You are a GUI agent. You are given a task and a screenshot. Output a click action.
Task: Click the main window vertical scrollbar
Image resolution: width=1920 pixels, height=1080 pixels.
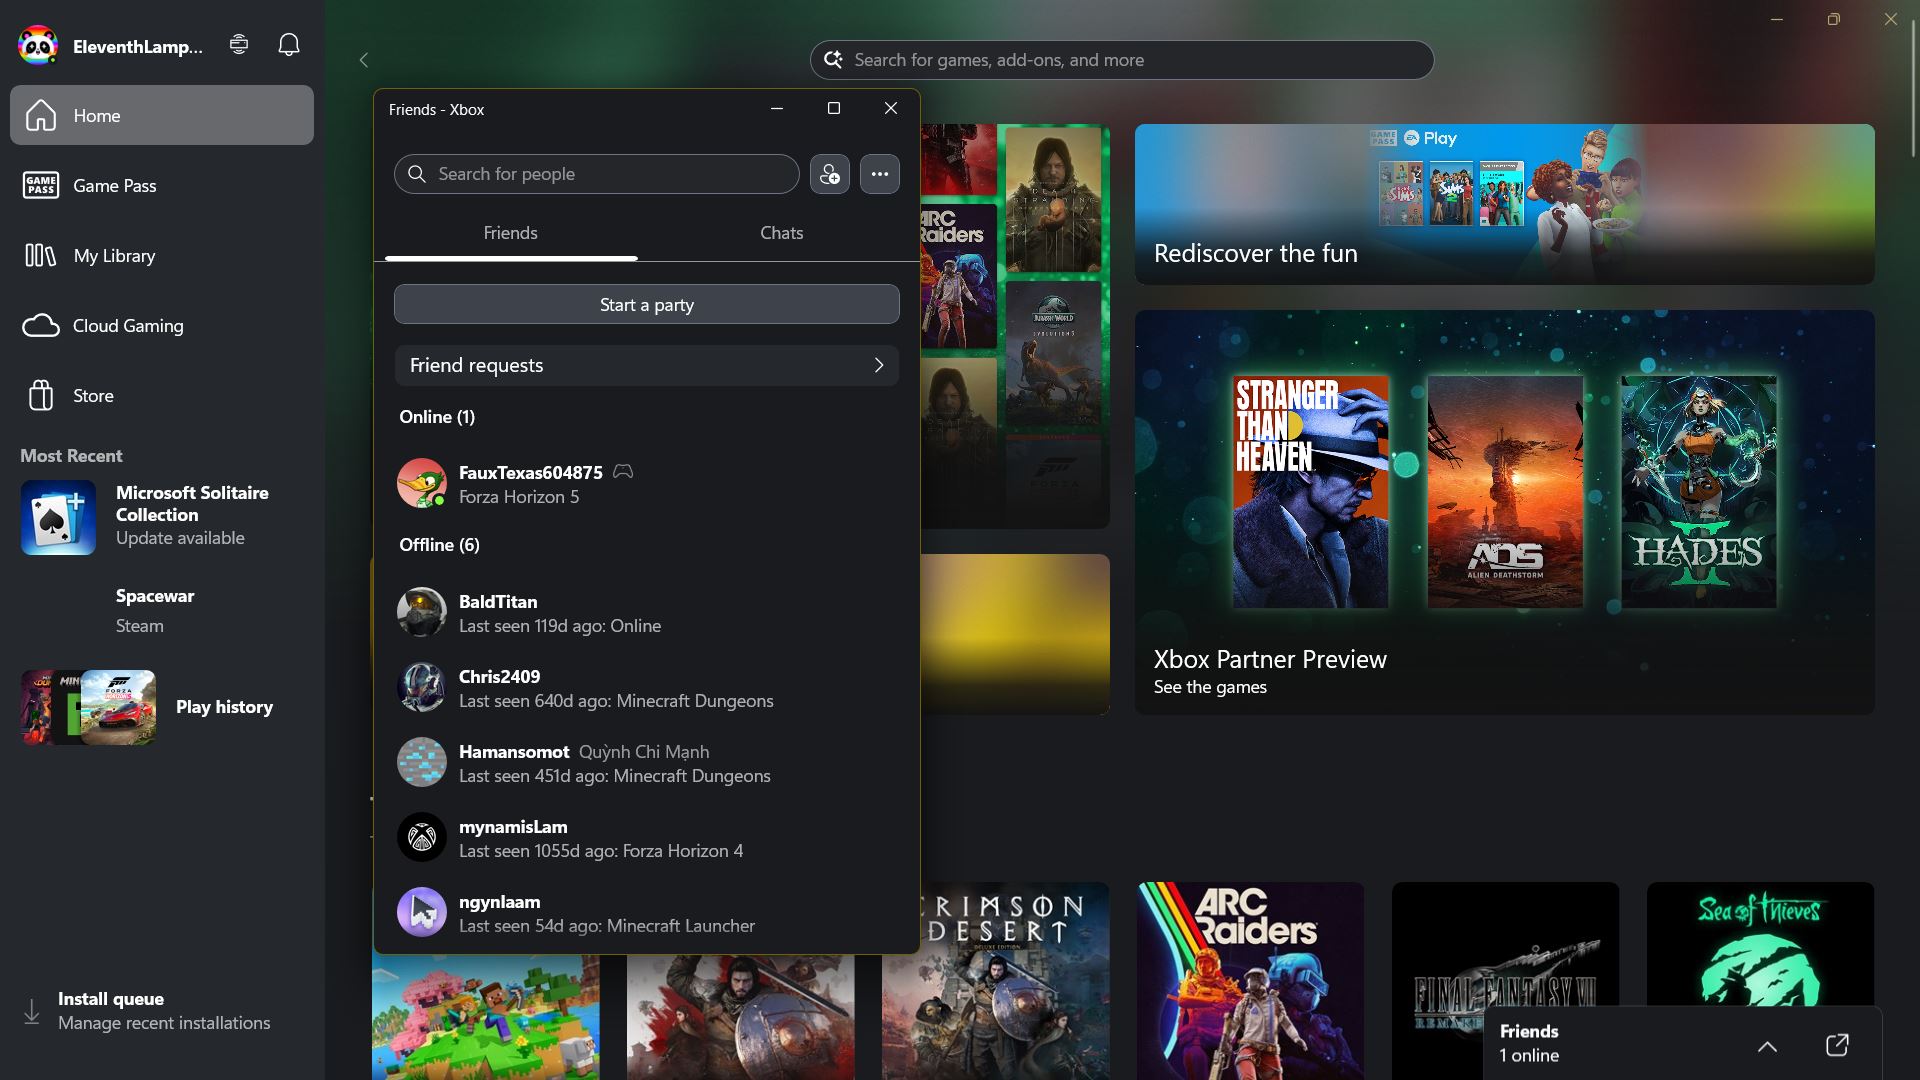coord(1913,90)
